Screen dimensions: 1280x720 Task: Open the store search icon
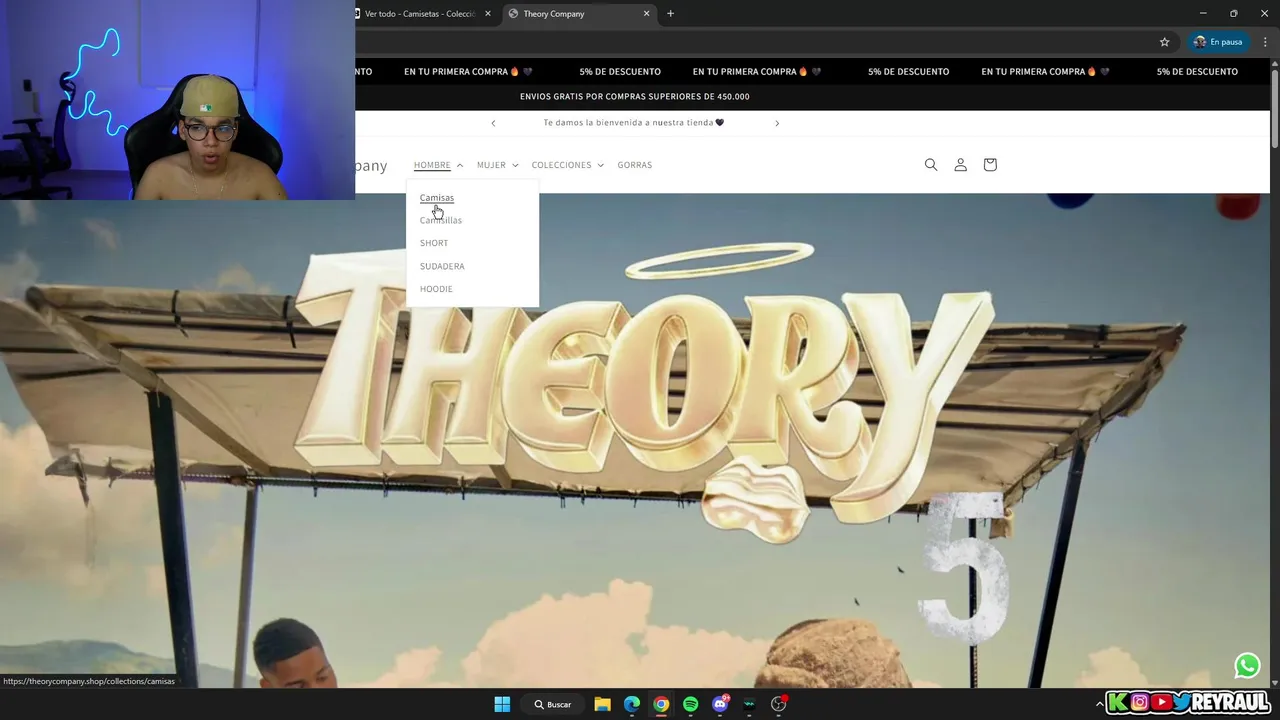pyautogui.click(x=931, y=165)
